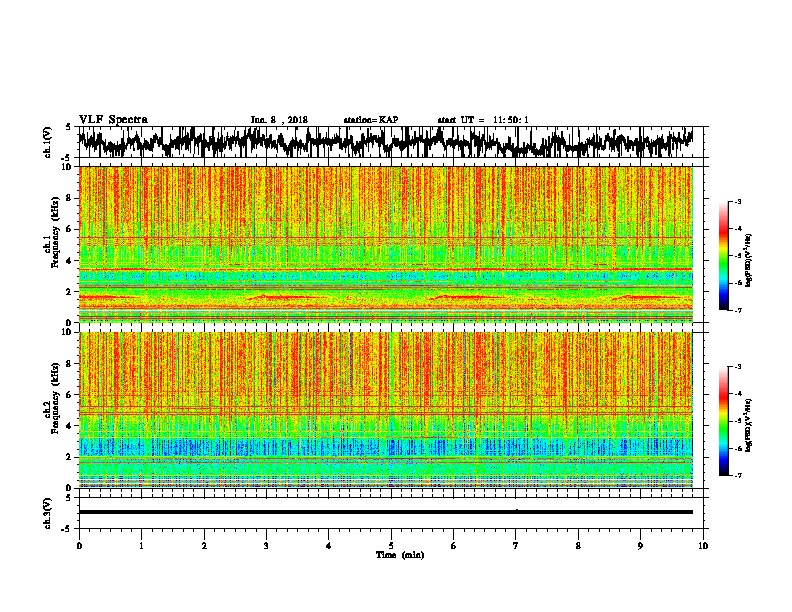Click the ch.3(V) axis label
Viewport: 792px width, 612px height.
point(48,513)
